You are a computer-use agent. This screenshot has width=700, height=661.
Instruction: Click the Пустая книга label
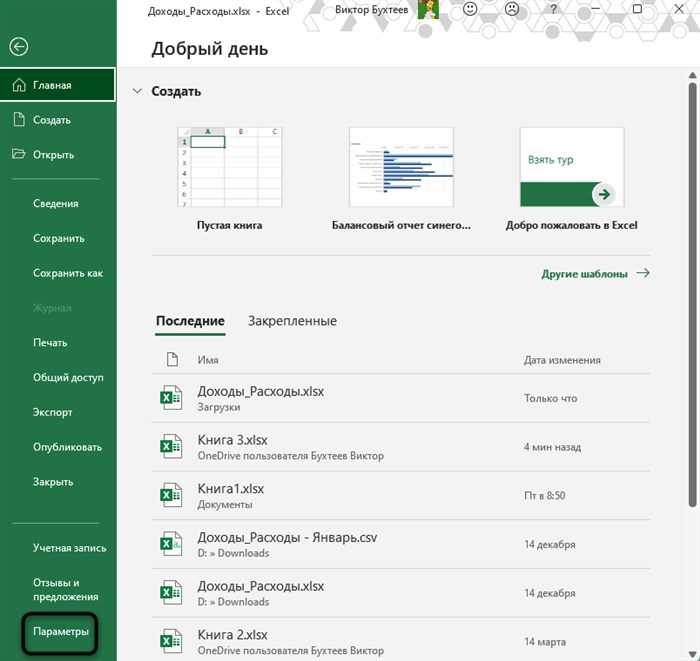pos(229,225)
